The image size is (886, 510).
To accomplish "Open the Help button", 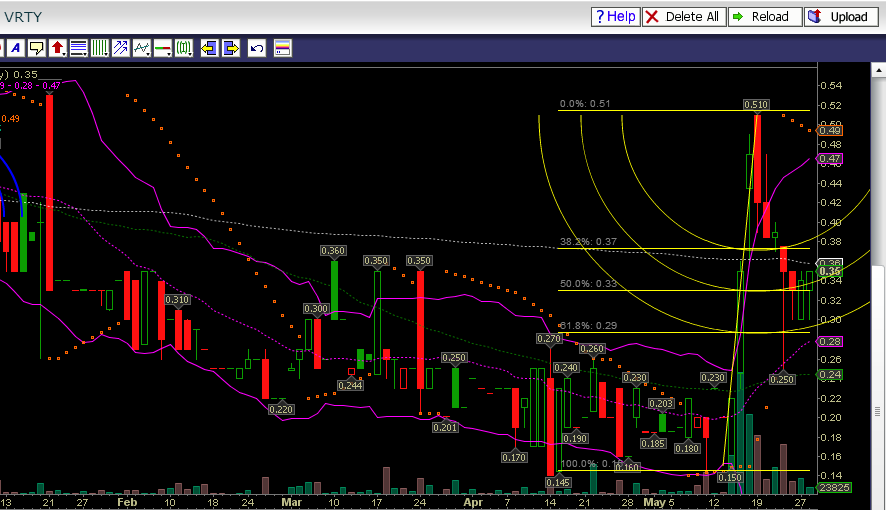I will pos(615,17).
